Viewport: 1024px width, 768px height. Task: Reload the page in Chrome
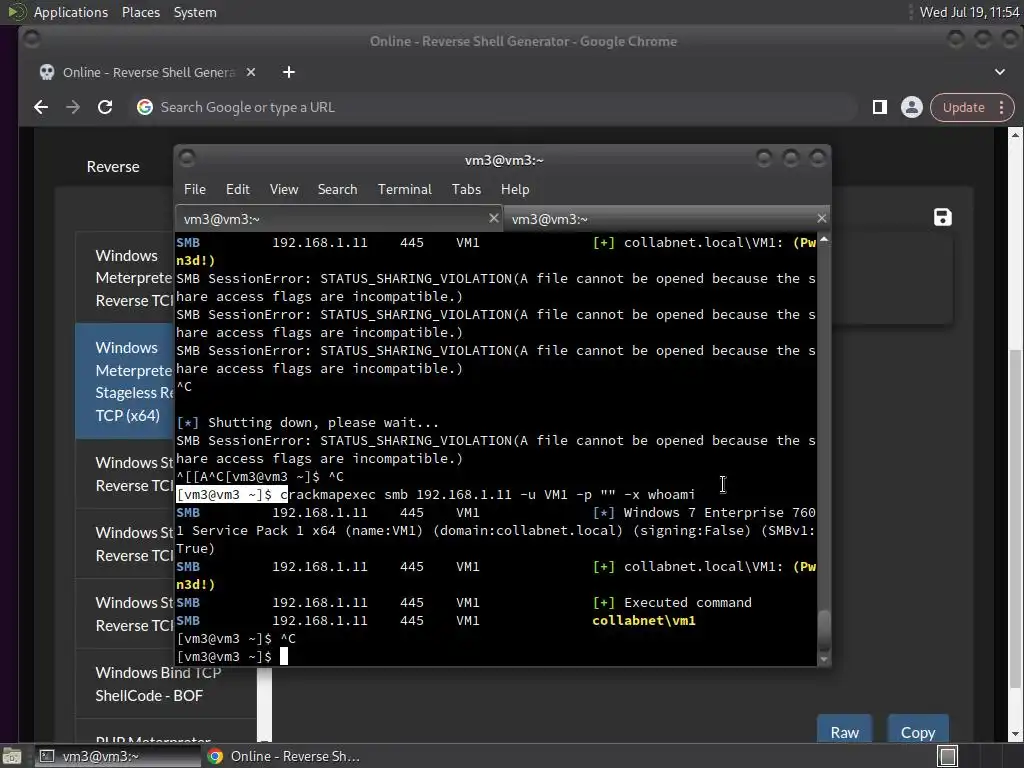click(104, 107)
